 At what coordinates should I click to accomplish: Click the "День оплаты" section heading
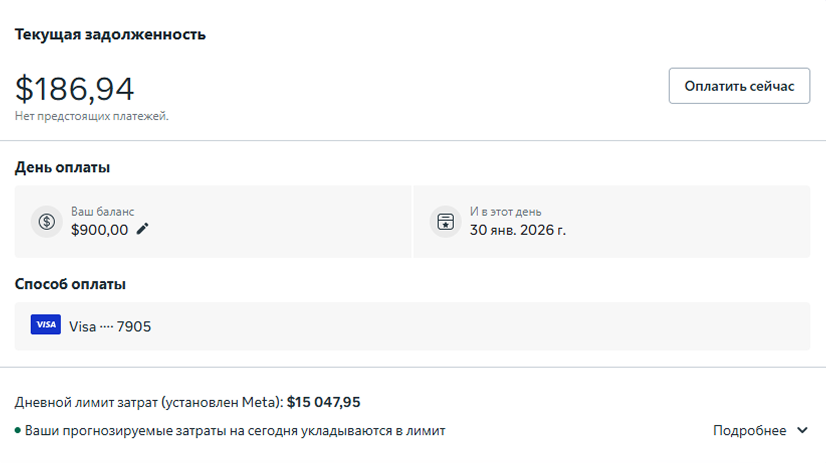coord(62,167)
